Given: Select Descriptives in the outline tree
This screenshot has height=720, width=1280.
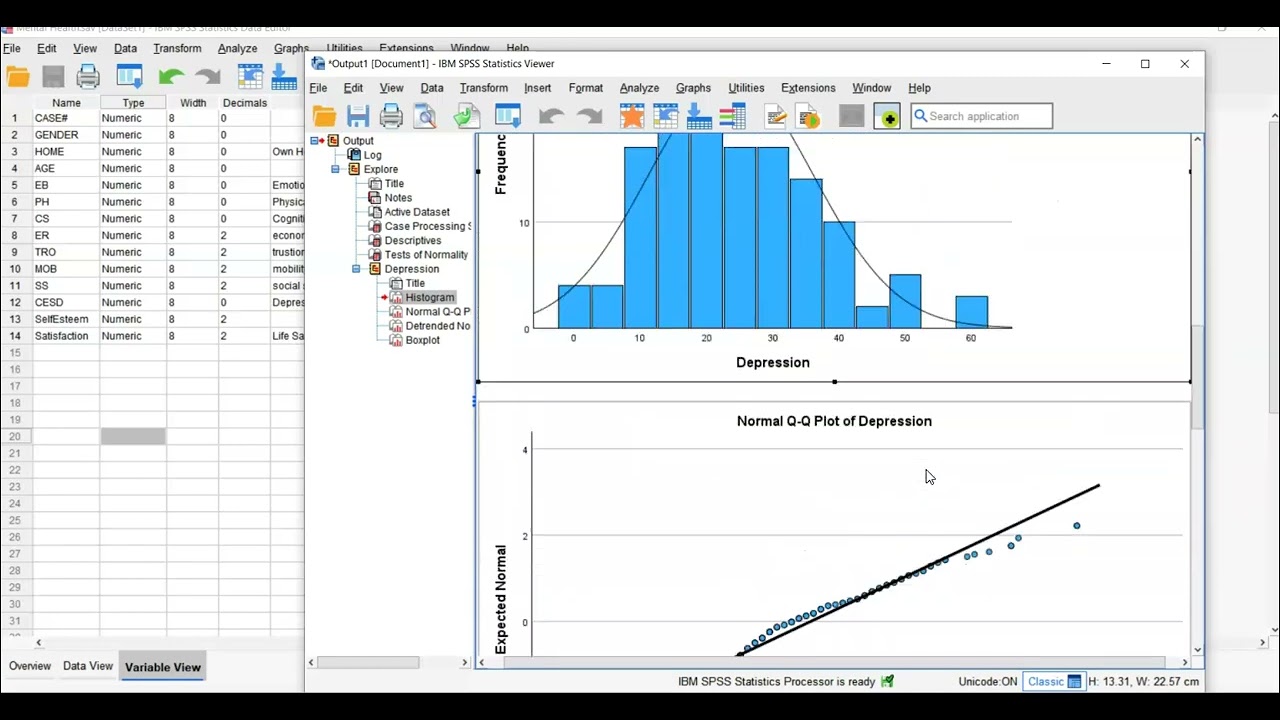Looking at the screenshot, I should coord(413,241).
